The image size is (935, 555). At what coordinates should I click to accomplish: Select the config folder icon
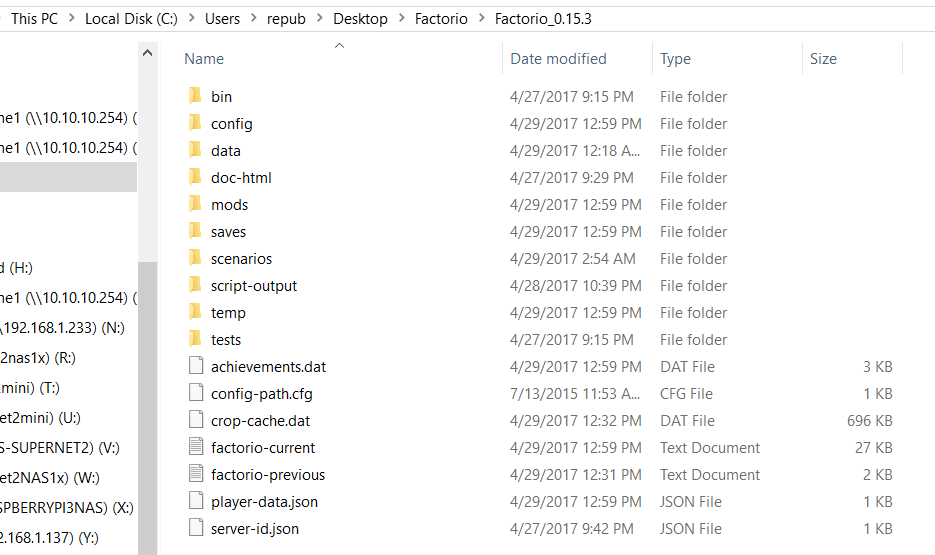[x=195, y=122]
